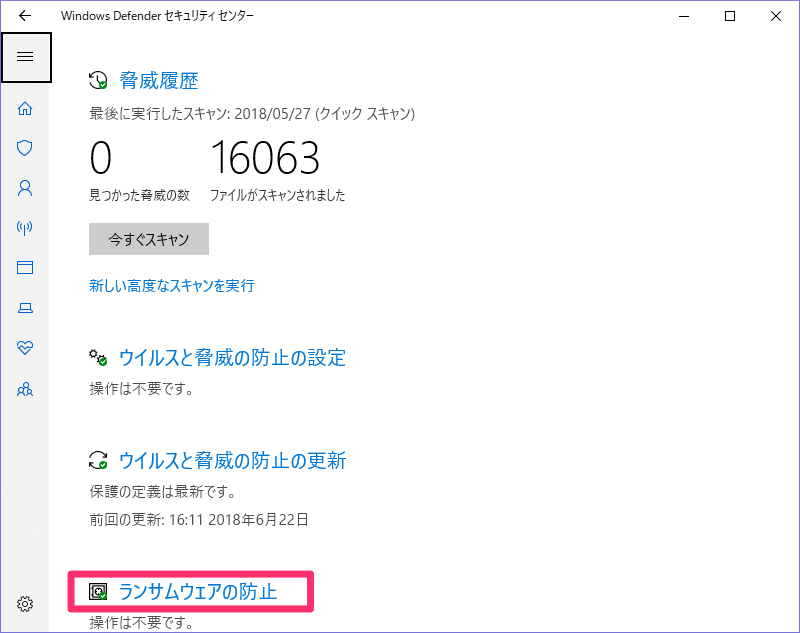Open Account protection person icon
Screen dimensions: 800x633
pyautogui.click(x=25, y=188)
